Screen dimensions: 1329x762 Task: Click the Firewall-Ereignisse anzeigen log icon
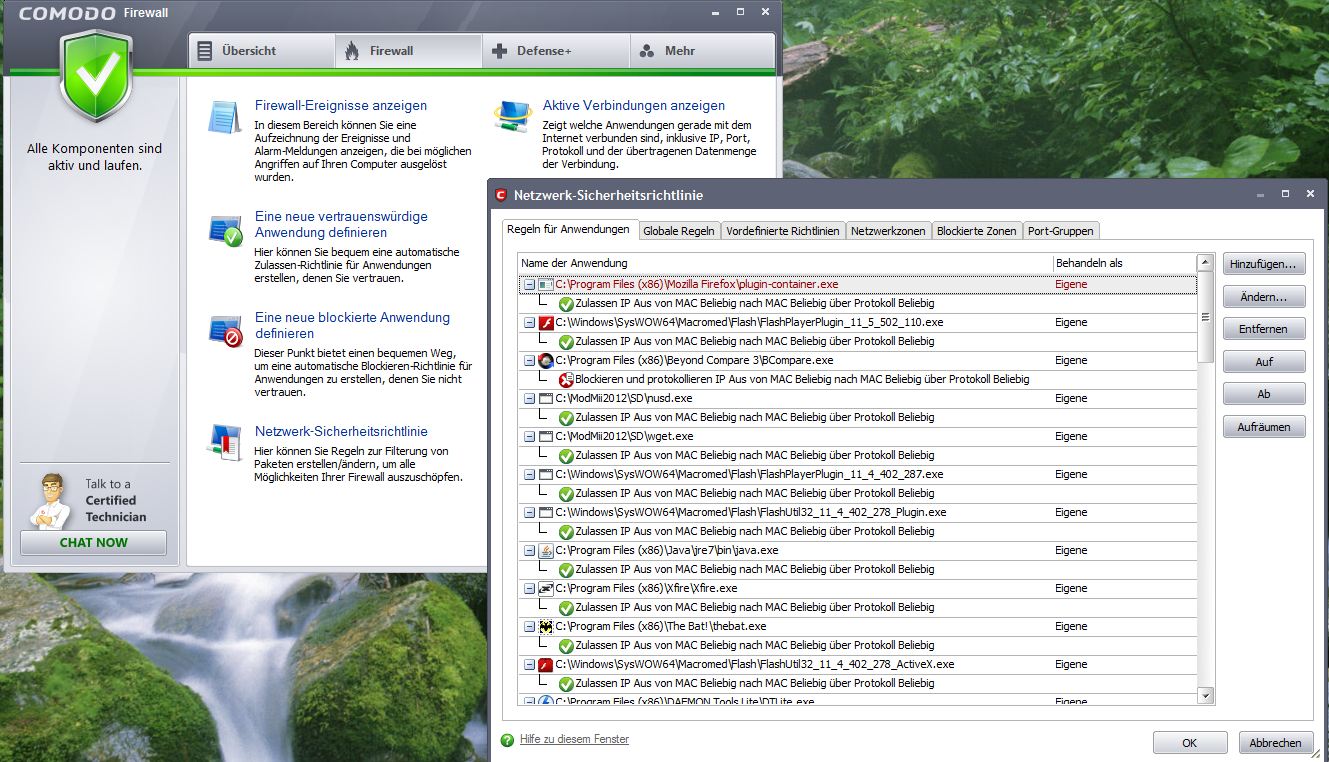(x=225, y=117)
